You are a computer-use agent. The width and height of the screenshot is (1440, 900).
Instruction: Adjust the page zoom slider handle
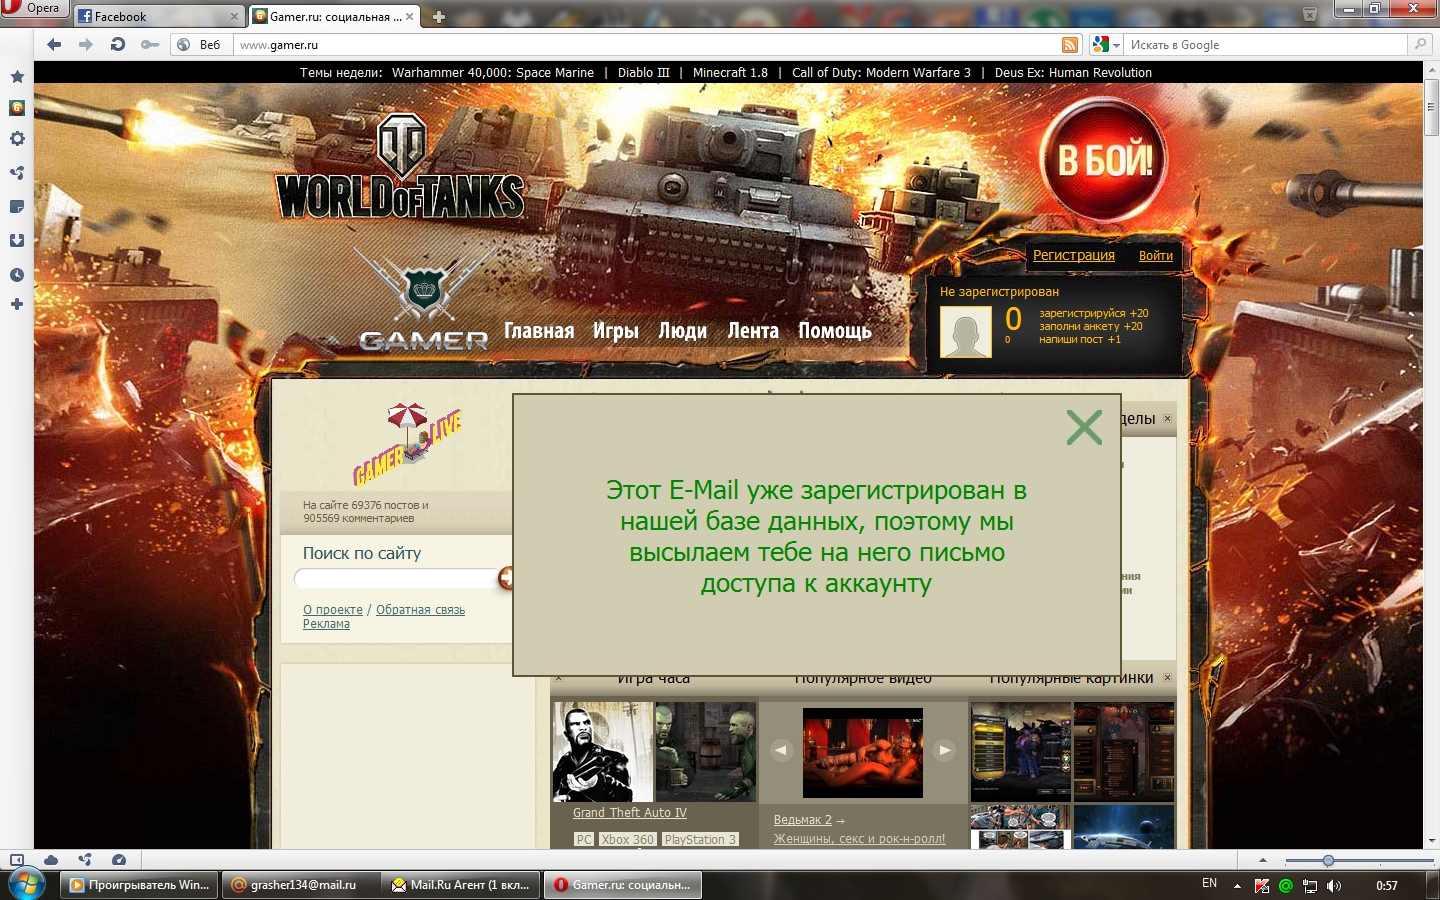click(1328, 861)
